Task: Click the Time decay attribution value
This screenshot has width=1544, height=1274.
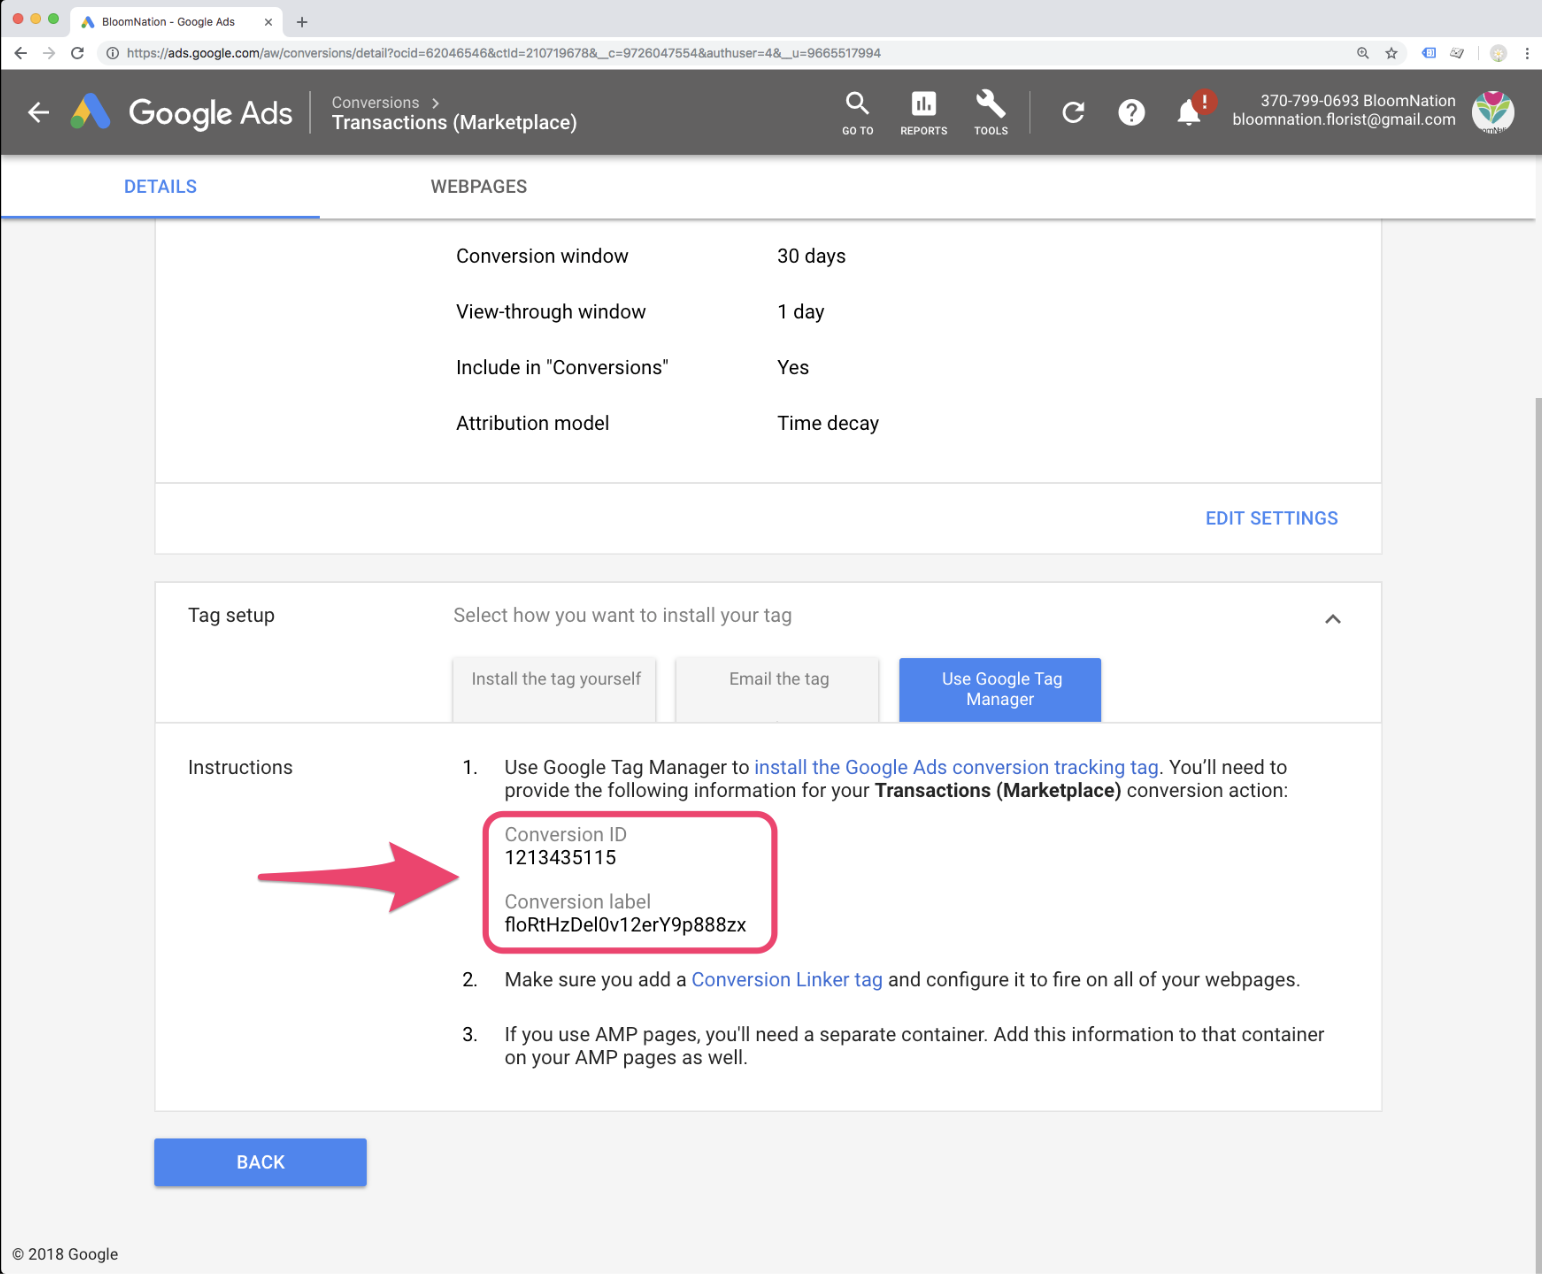Action: coord(828,423)
